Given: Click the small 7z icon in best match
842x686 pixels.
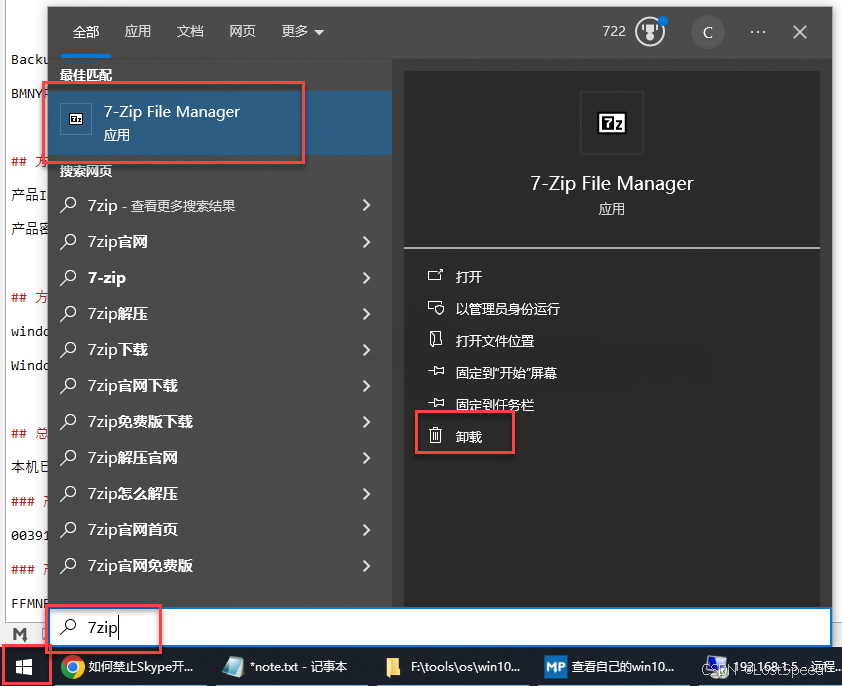Looking at the screenshot, I should point(76,119).
